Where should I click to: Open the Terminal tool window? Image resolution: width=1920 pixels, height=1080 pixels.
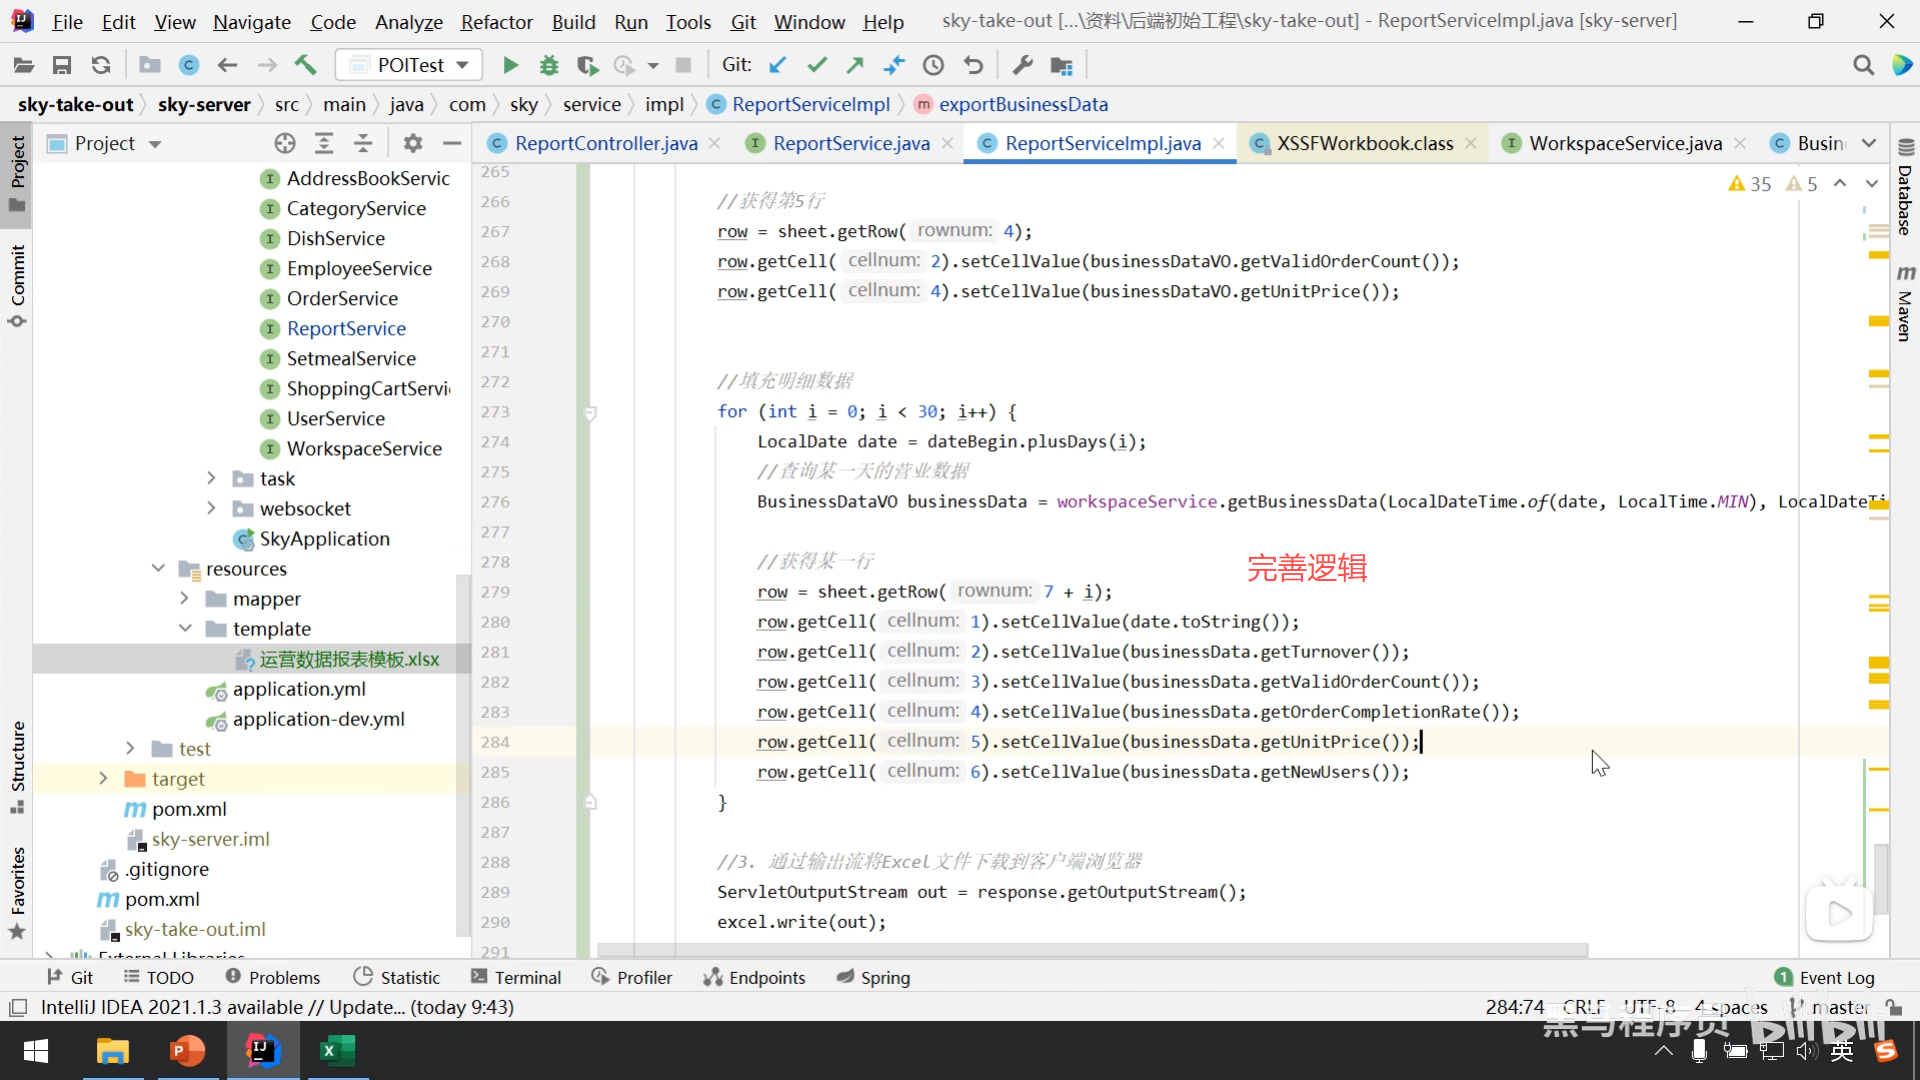[516, 977]
